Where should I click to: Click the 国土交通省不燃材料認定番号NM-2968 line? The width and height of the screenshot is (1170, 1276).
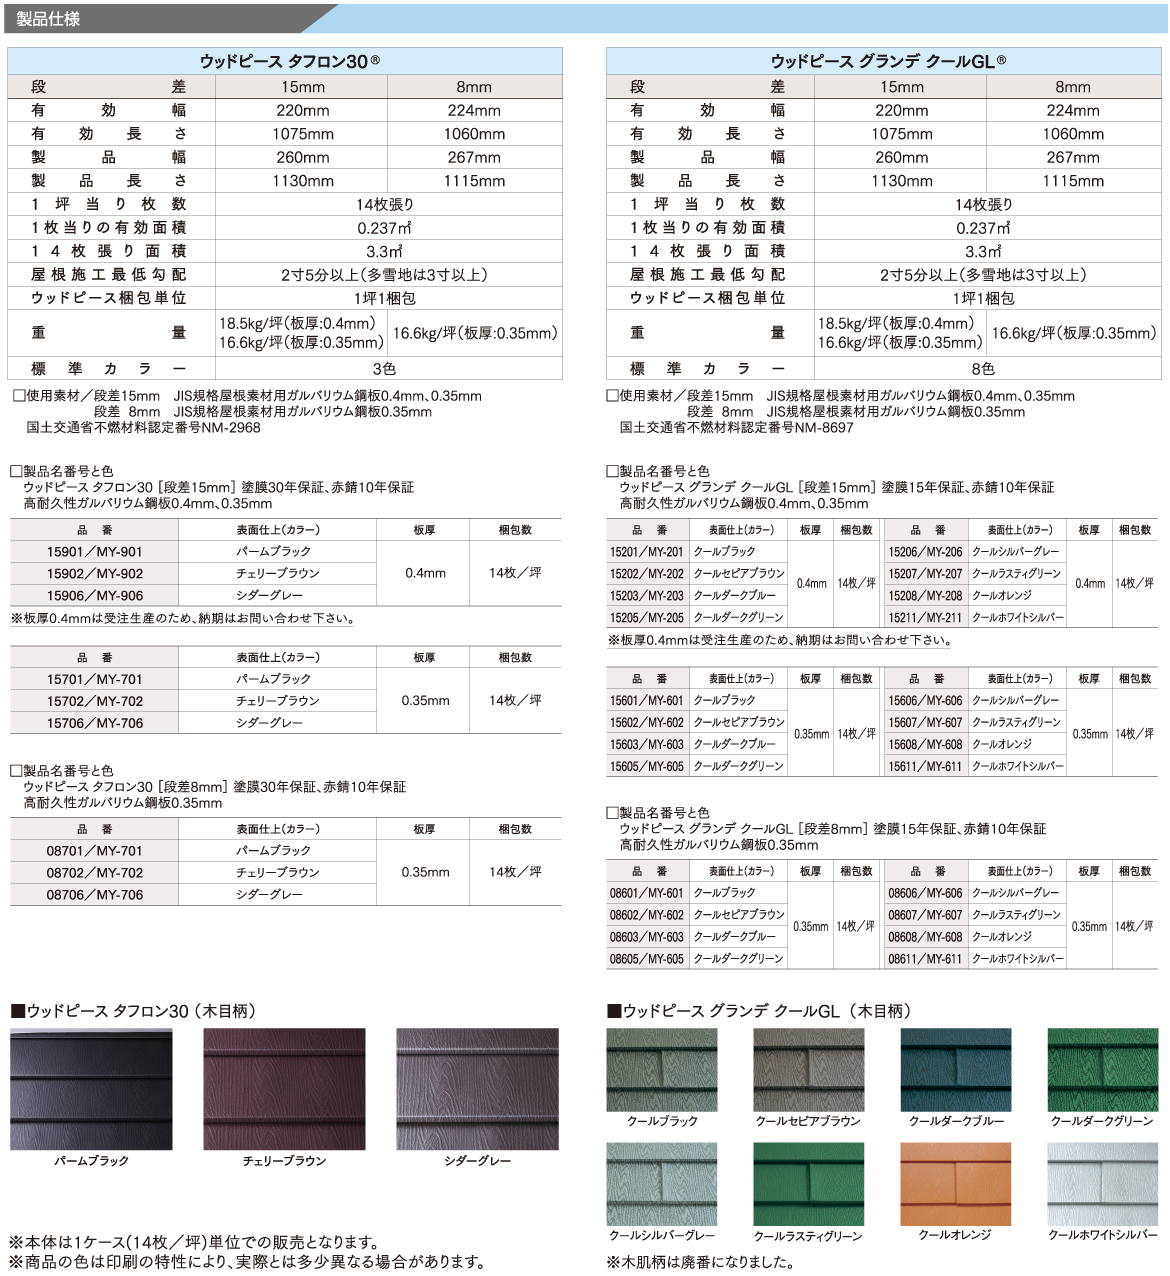(143, 428)
